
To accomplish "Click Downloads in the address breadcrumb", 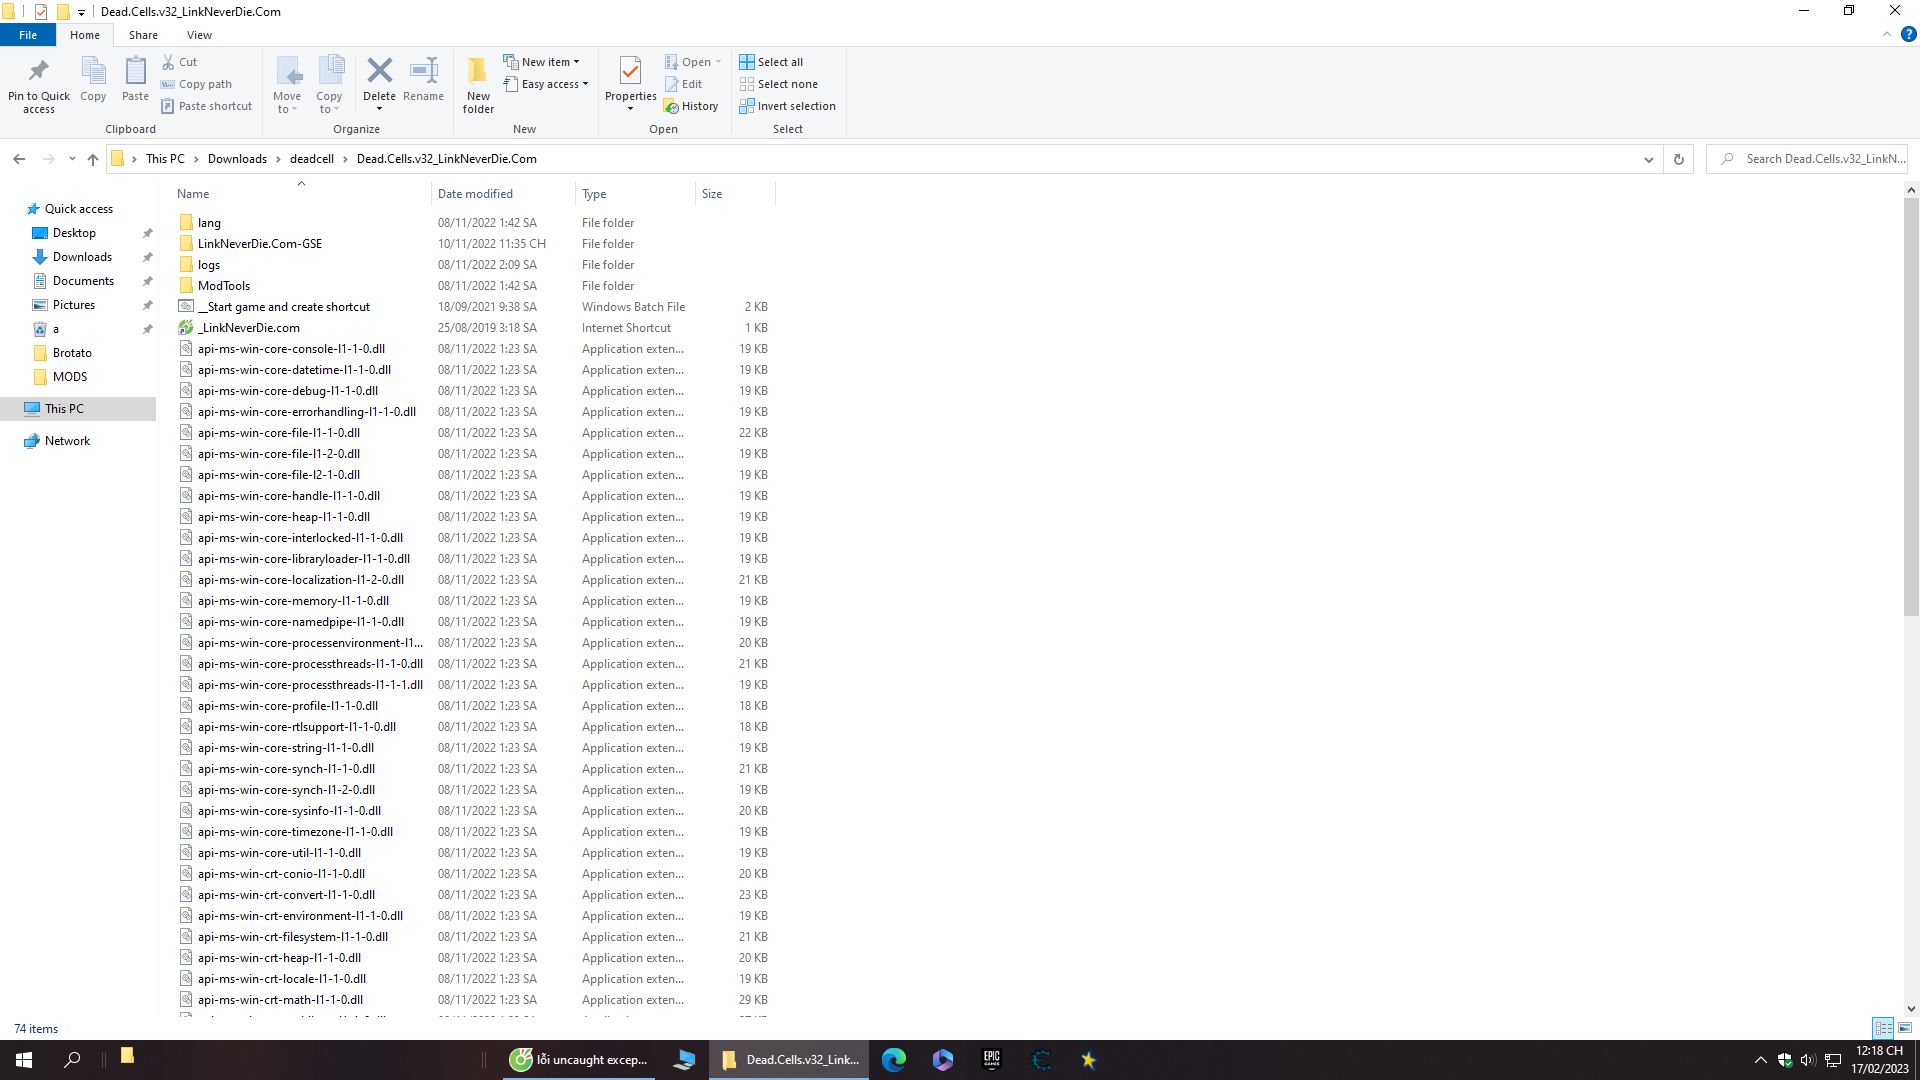I will (237, 159).
